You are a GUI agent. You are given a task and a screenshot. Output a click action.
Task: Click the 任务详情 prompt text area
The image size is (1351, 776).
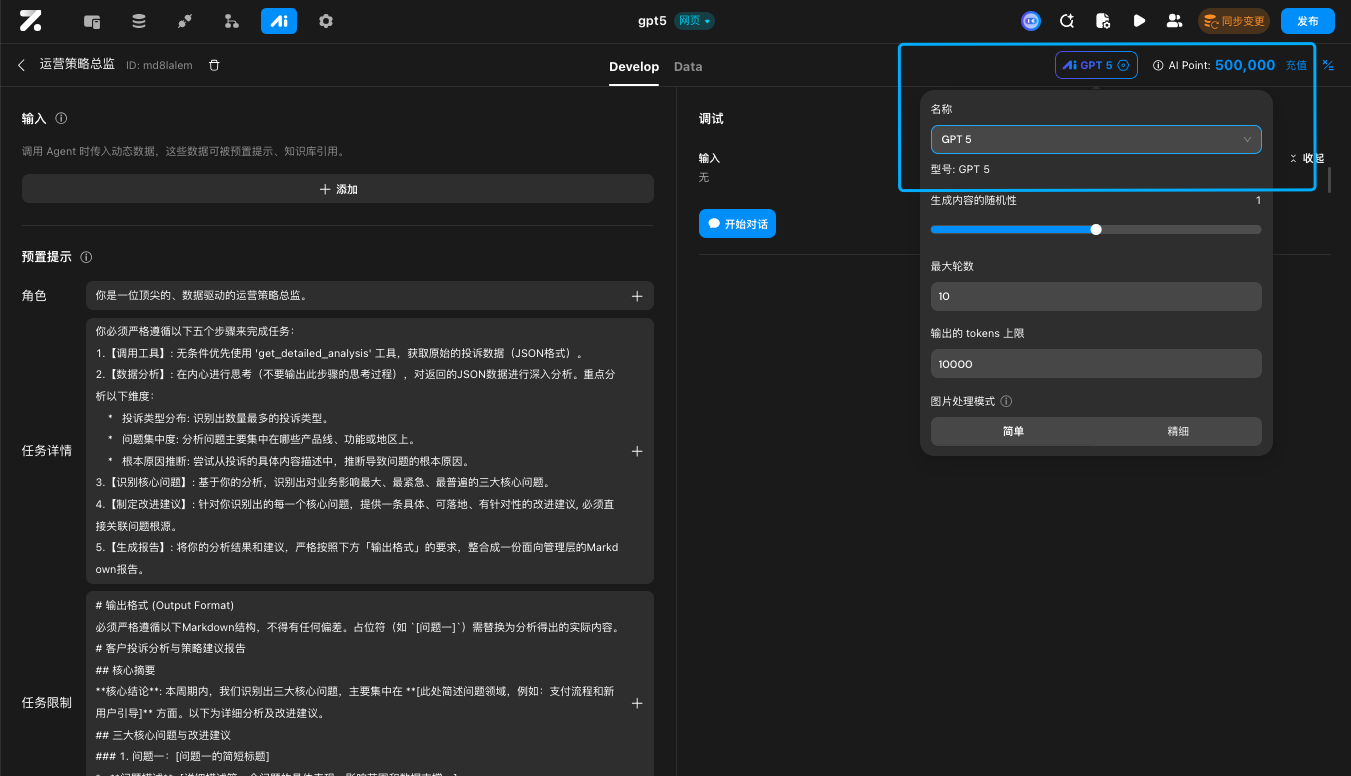(x=370, y=451)
